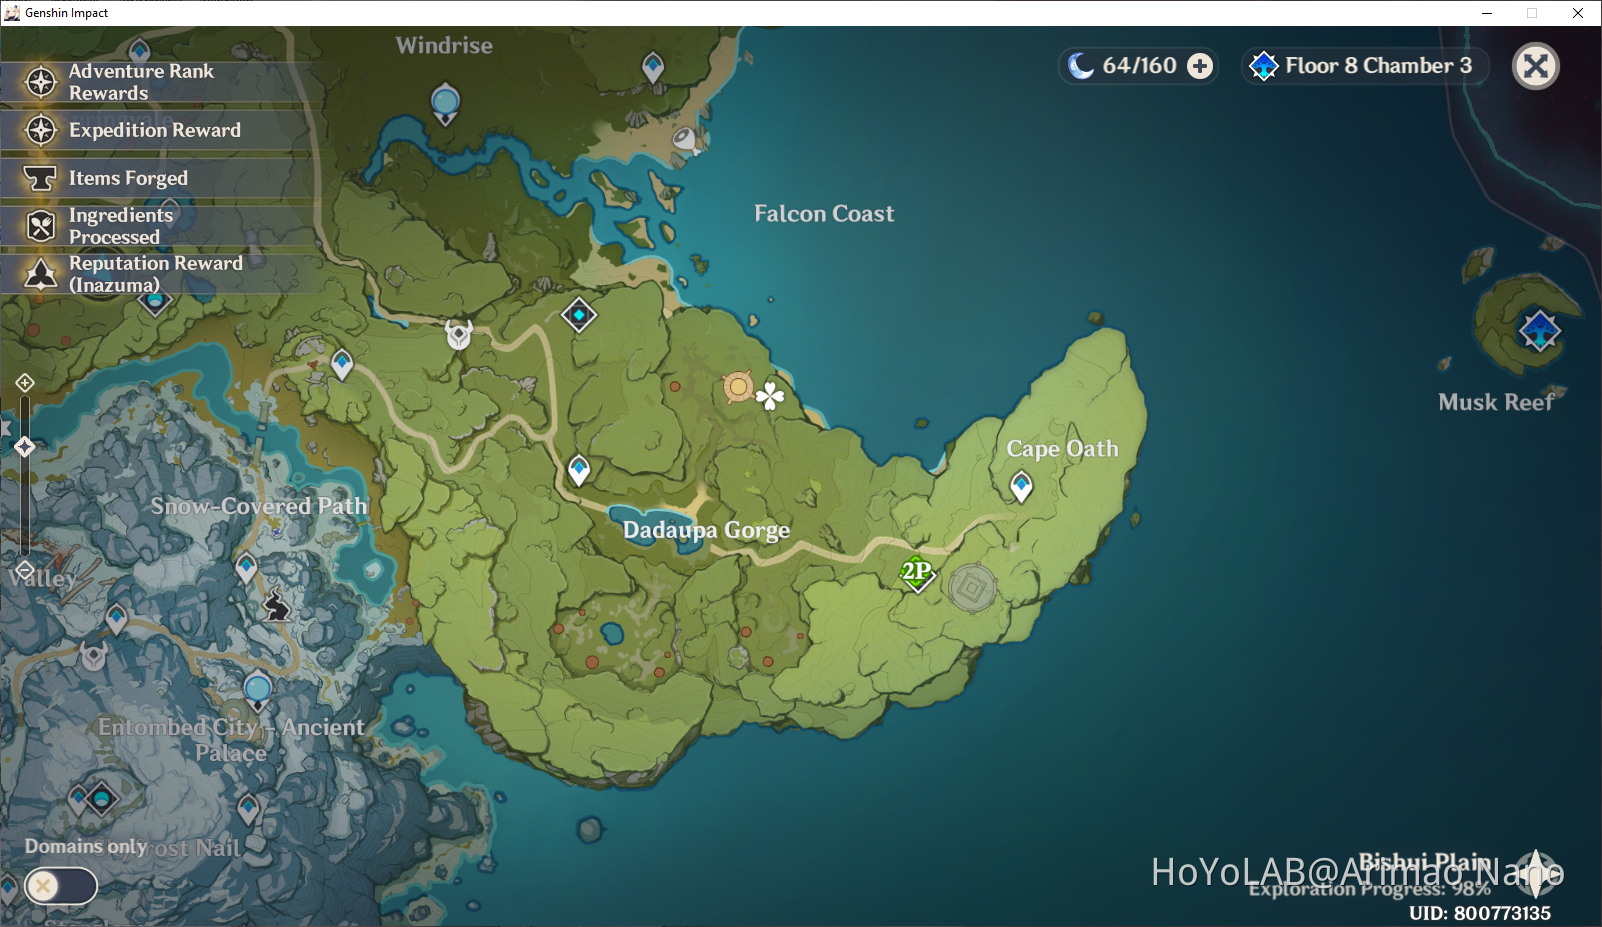Click the 64/160 resin count
This screenshot has height=927, width=1602.
tap(1139, 66)
